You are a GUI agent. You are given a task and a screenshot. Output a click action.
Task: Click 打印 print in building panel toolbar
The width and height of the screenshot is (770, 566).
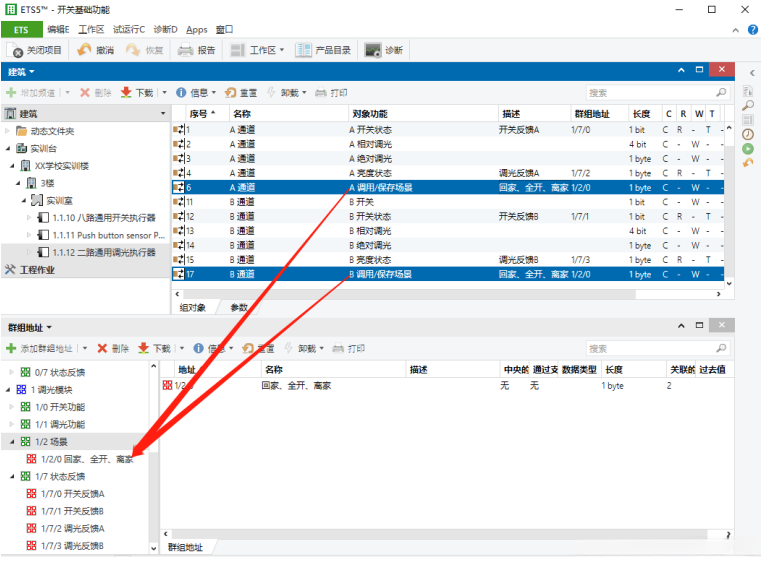coord(331,92)
